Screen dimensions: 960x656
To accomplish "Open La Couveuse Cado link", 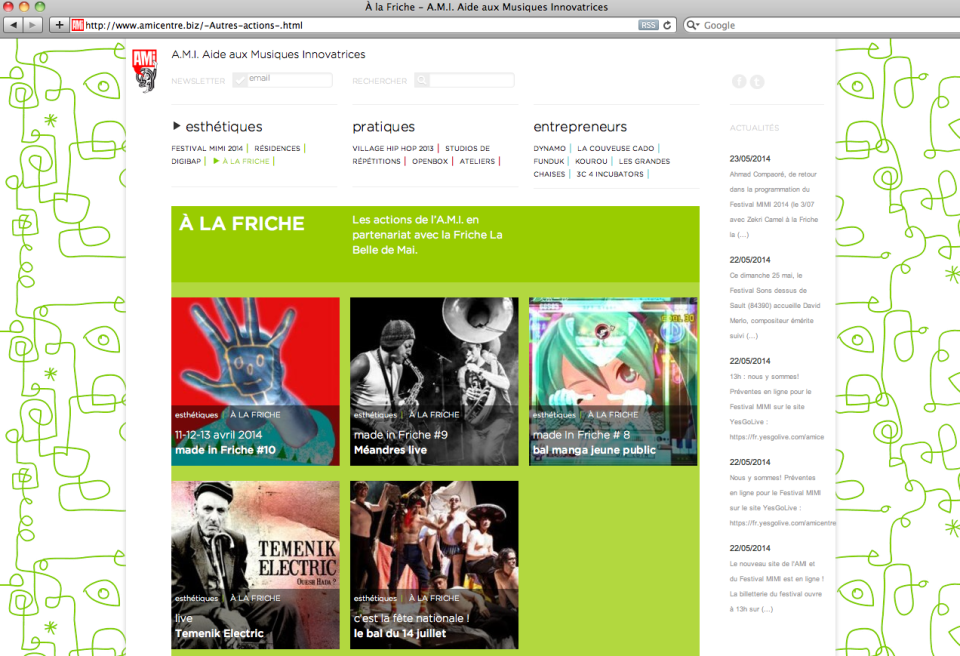I will pos(615,148).
